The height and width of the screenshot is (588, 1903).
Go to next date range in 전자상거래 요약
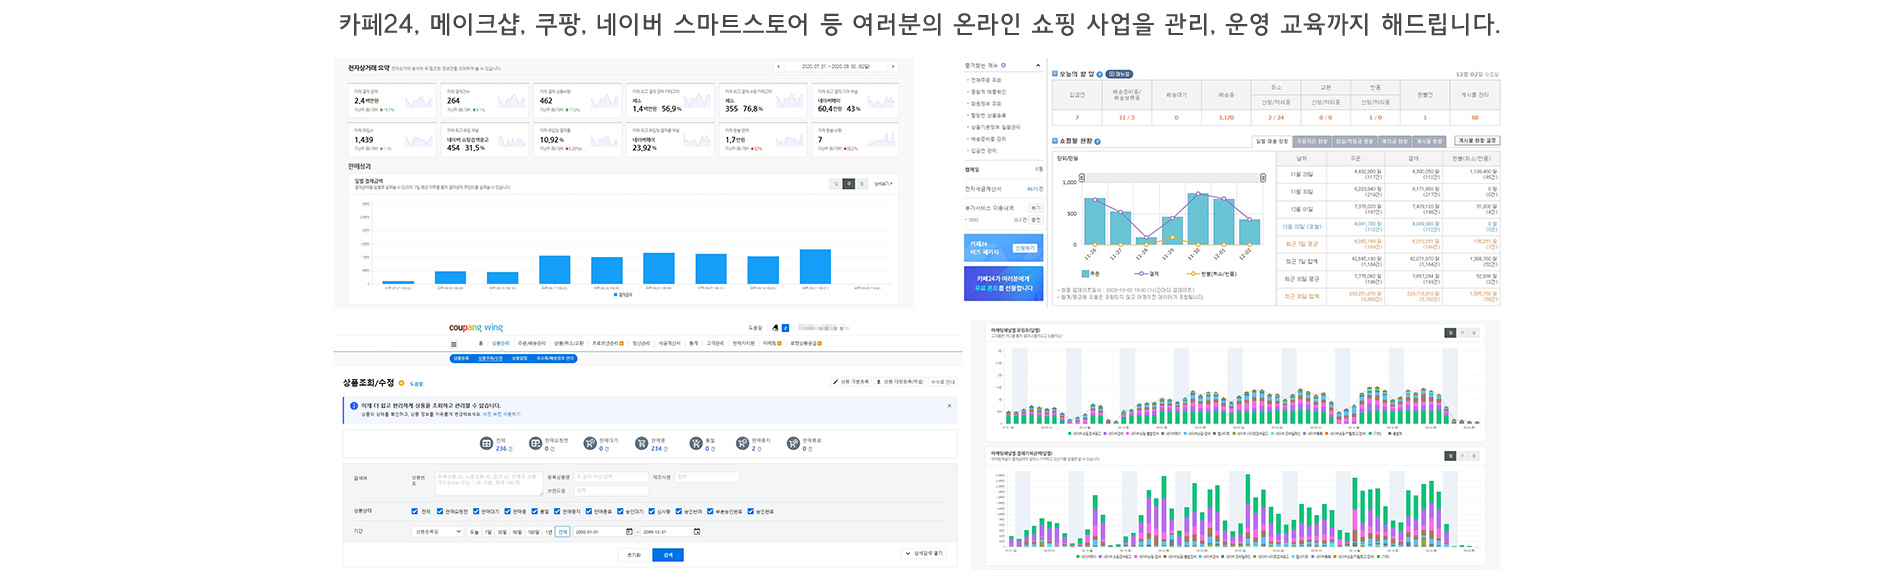click(893, 67)
